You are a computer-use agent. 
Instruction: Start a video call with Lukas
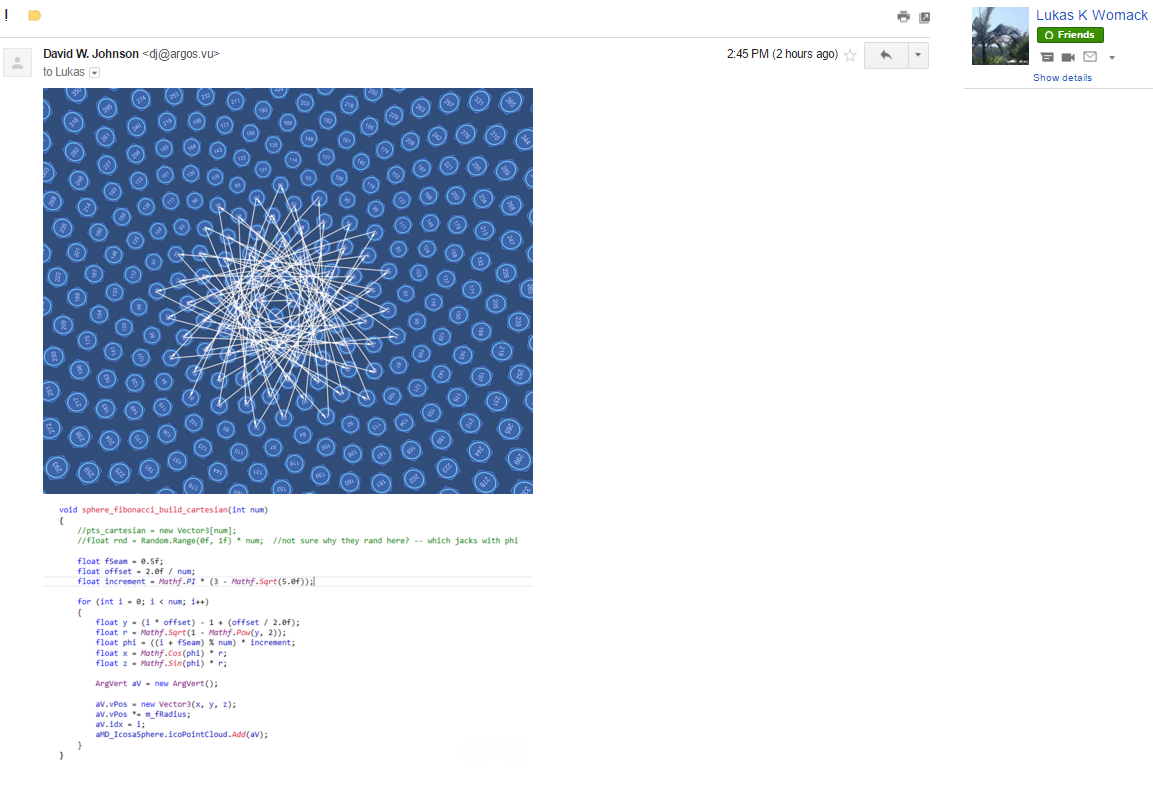[1068, 58]
